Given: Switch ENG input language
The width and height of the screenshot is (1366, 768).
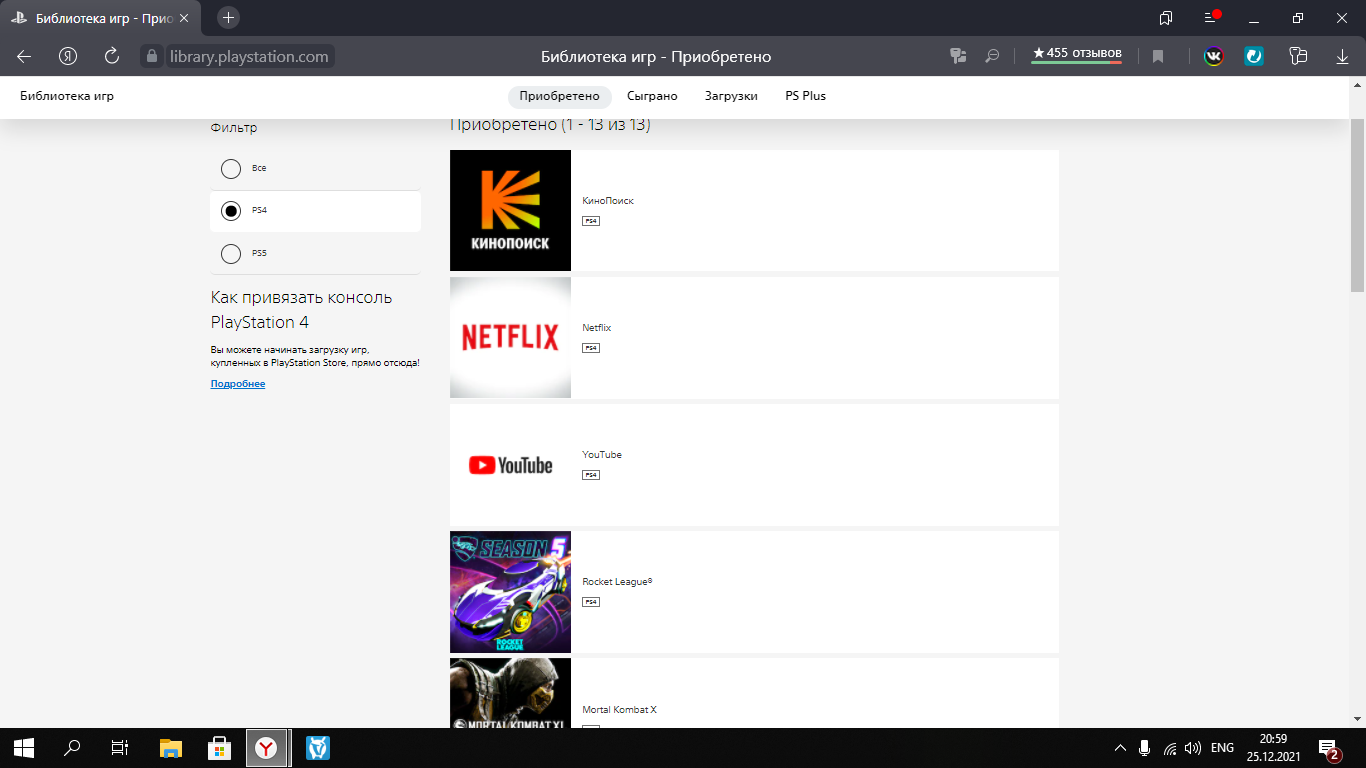Looking at the screenshot, I should coord(1222,748).
